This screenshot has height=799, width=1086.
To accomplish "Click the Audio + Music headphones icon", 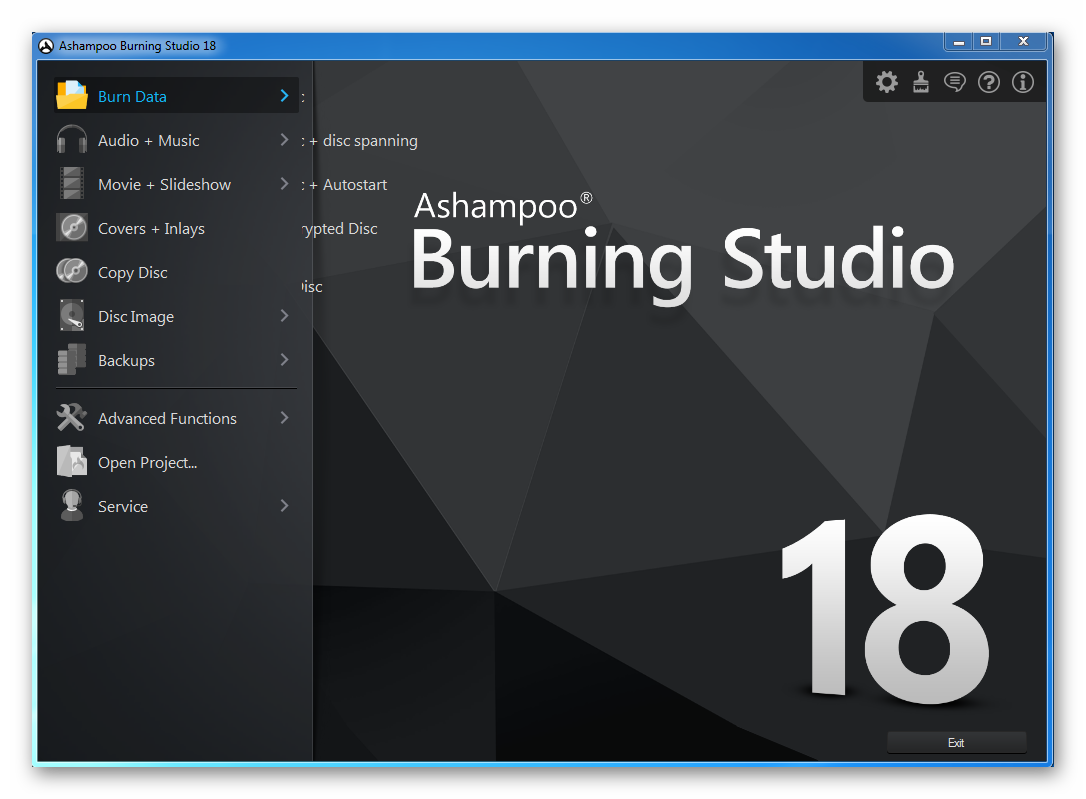I will point(71,140).
